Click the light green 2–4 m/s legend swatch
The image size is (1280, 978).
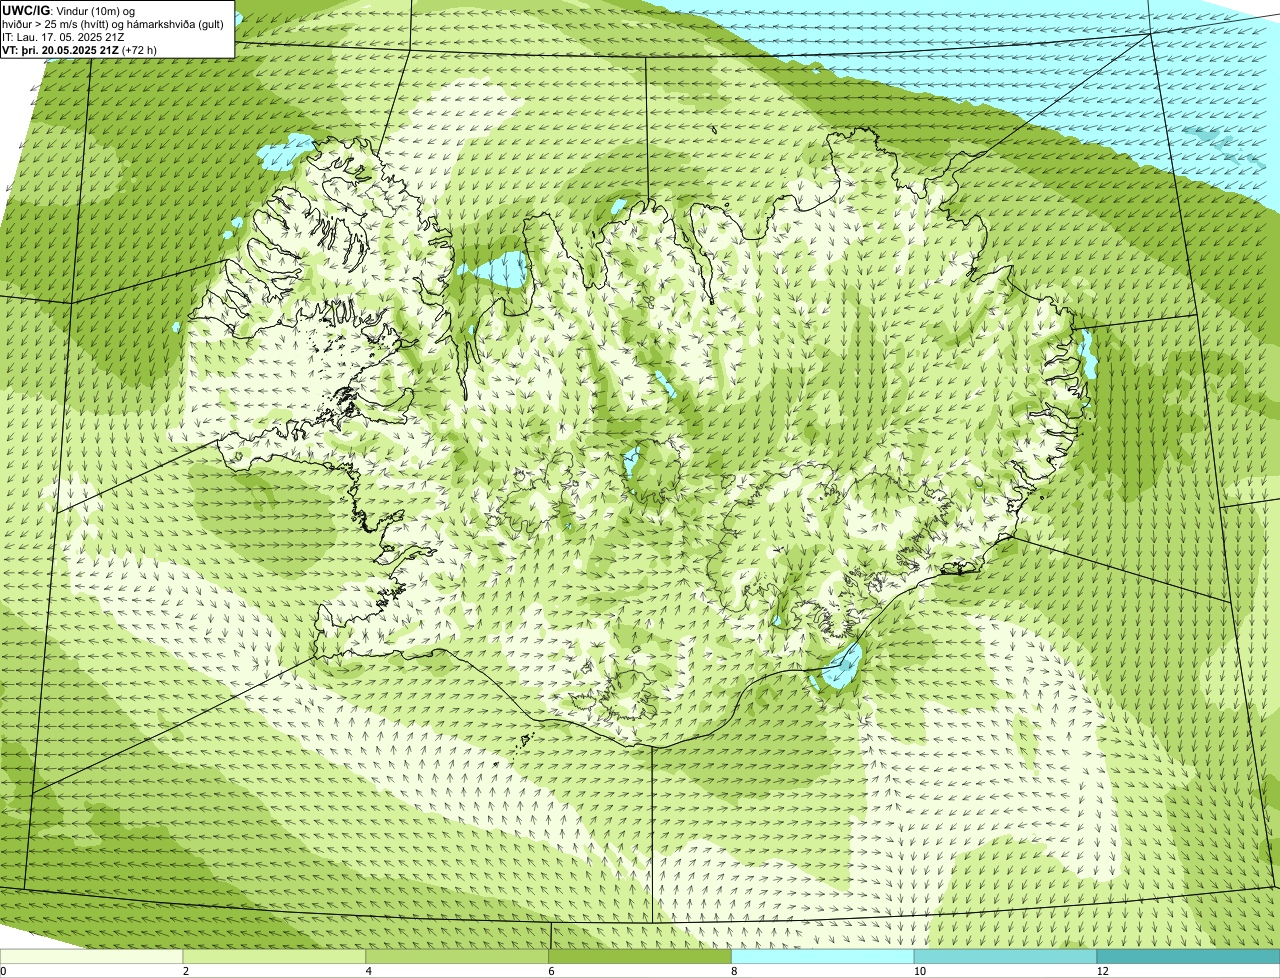[274, 956]
